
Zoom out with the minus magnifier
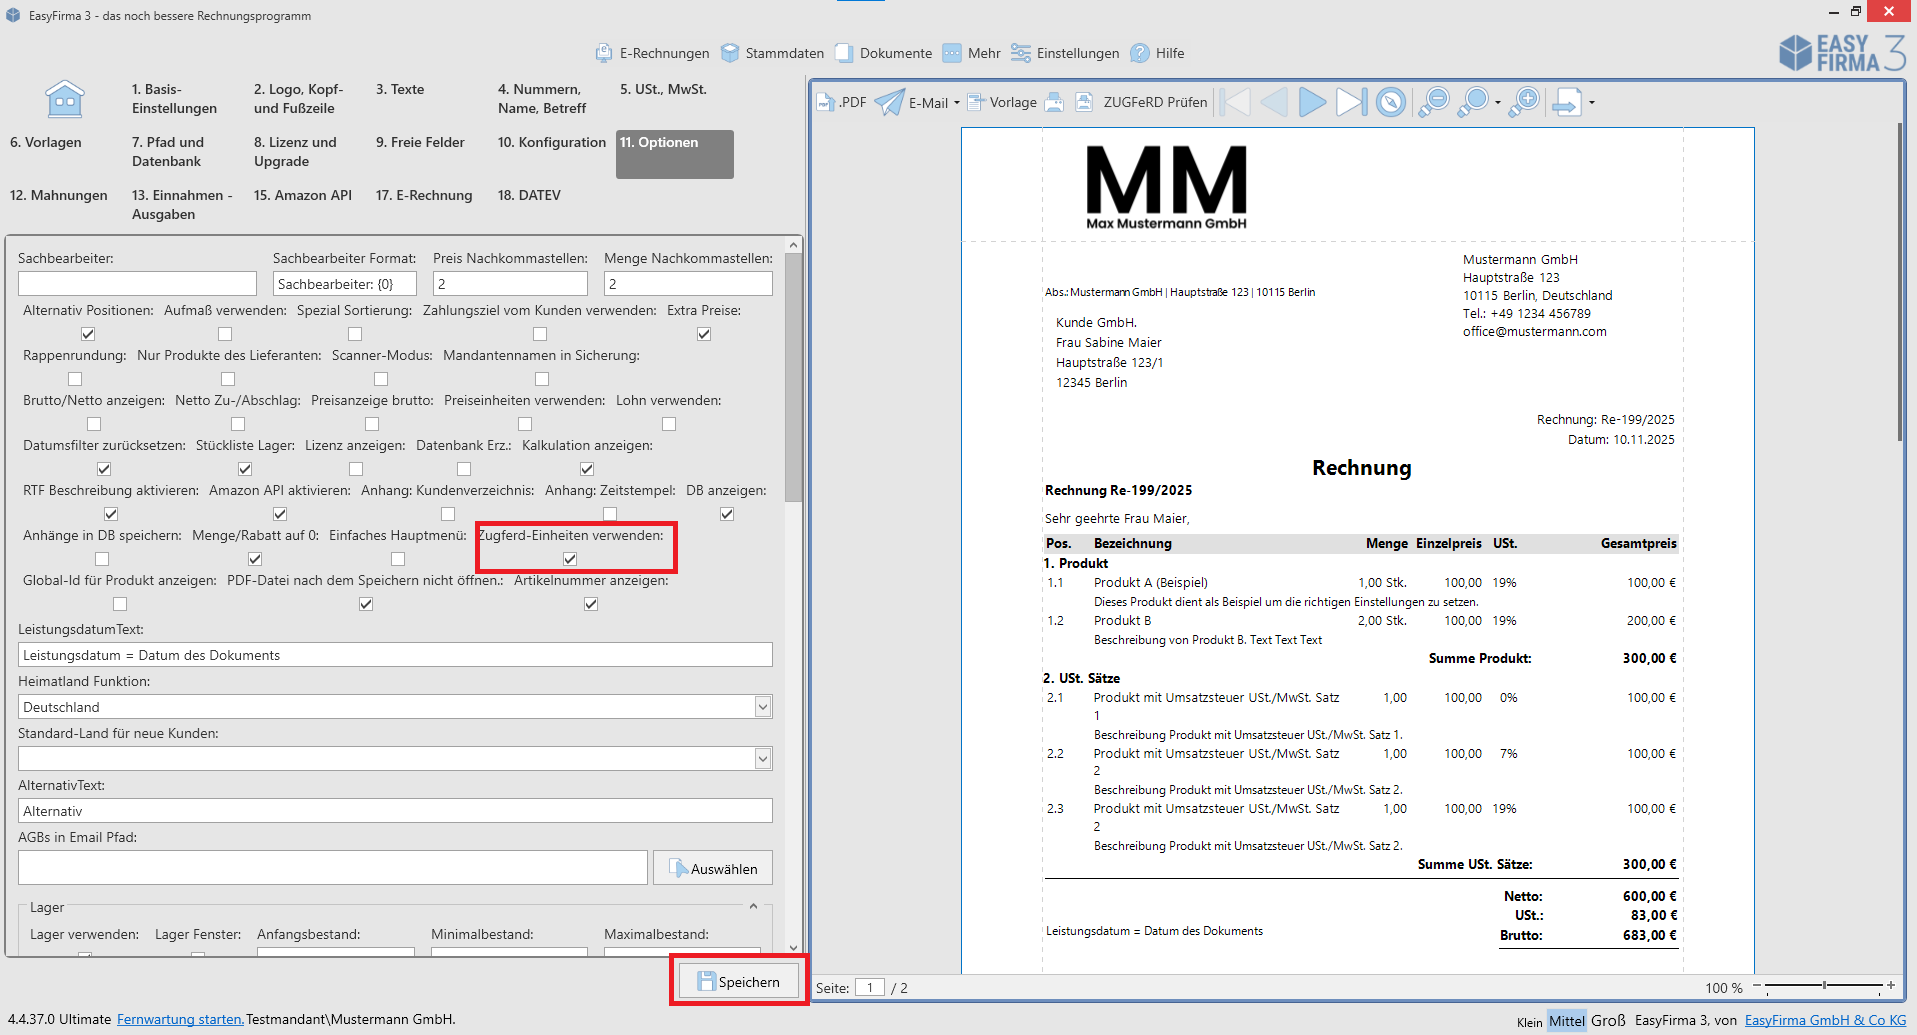pos(1434,102)
